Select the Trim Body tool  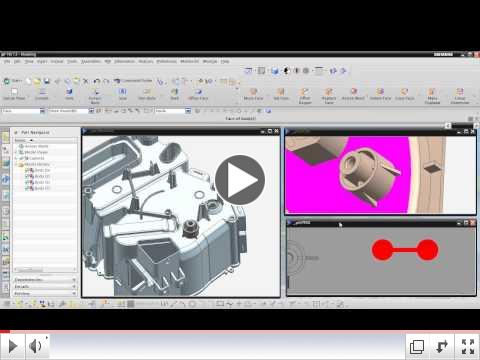(x=147, y=94)
